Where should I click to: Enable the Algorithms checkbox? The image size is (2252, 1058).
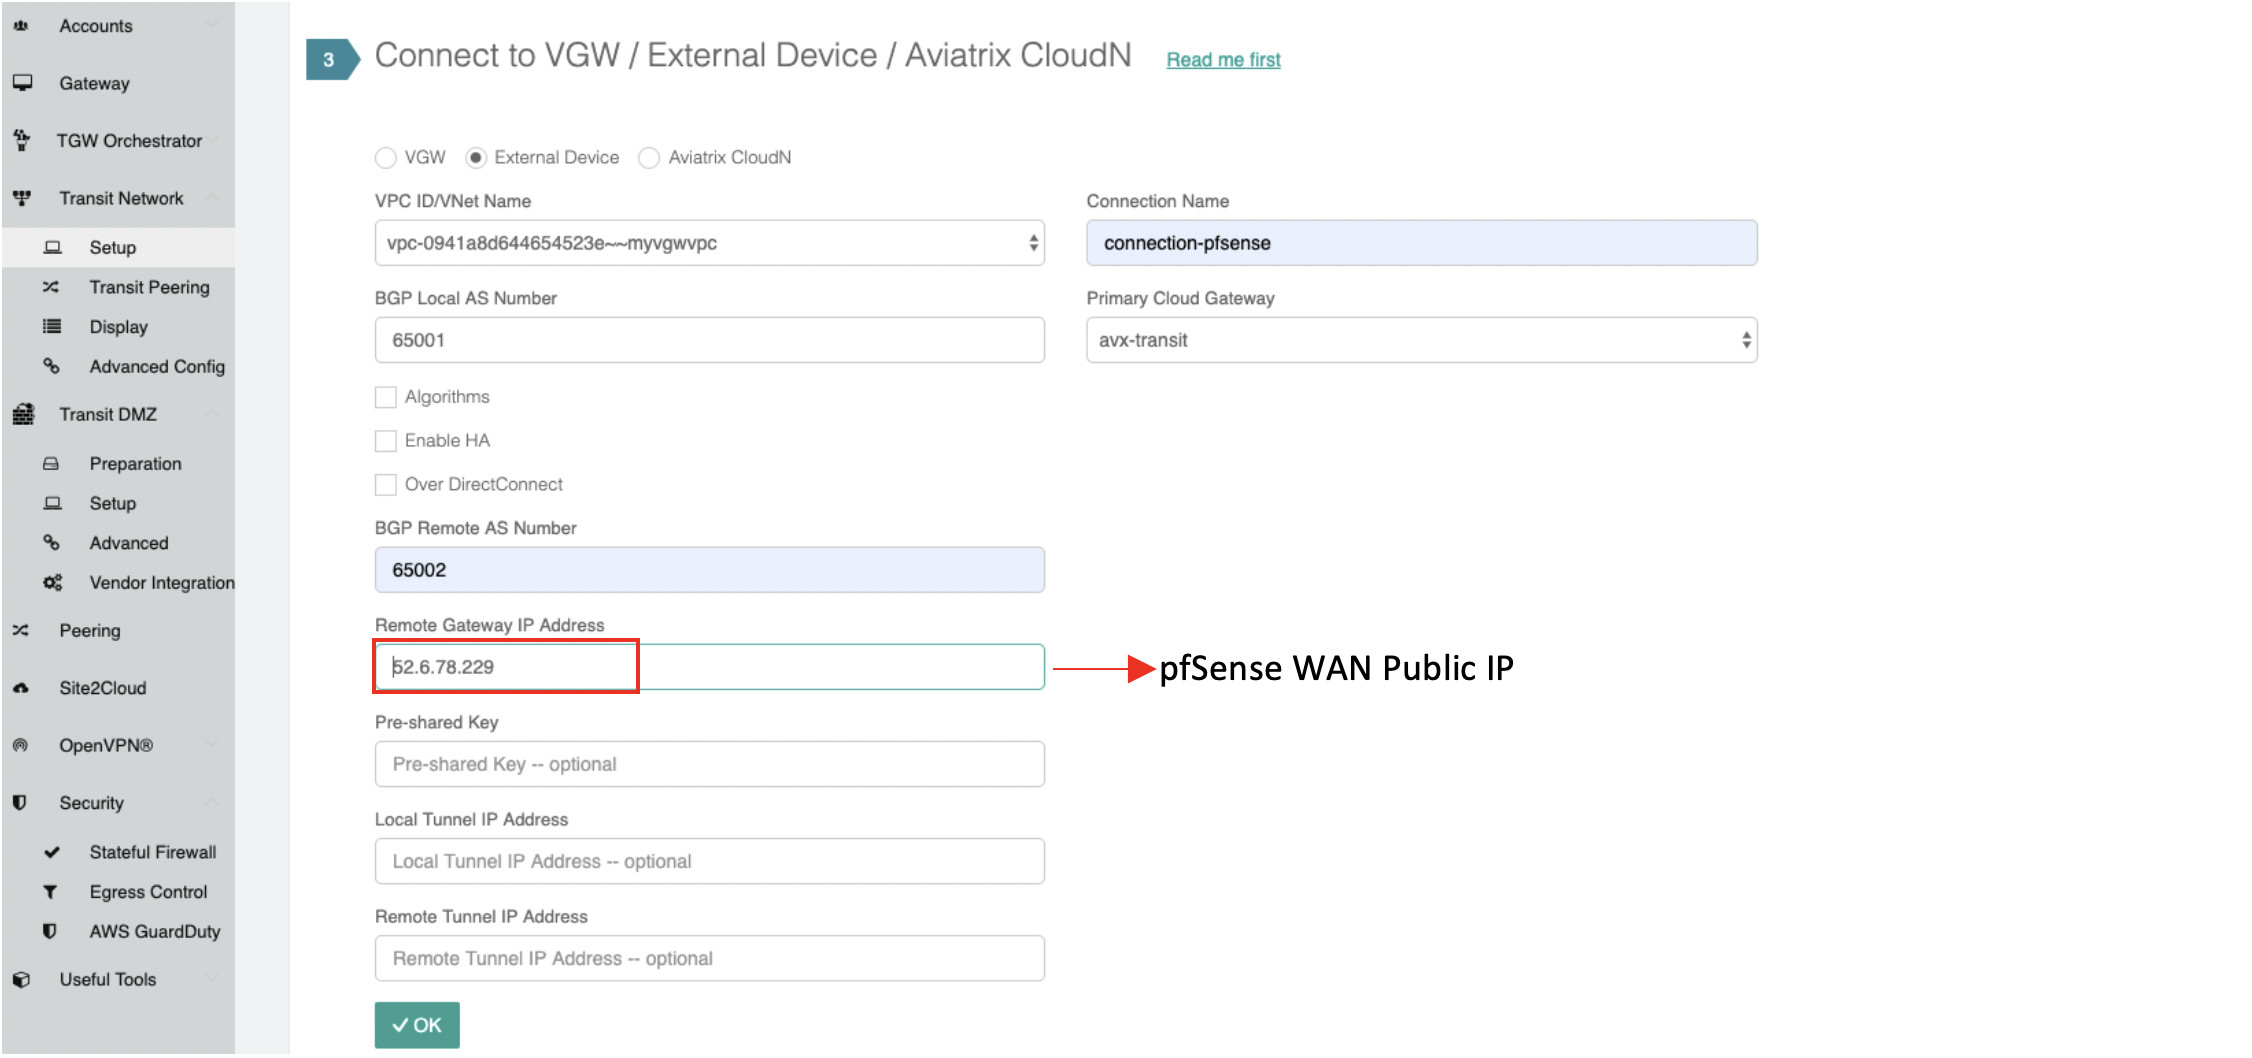386,397
